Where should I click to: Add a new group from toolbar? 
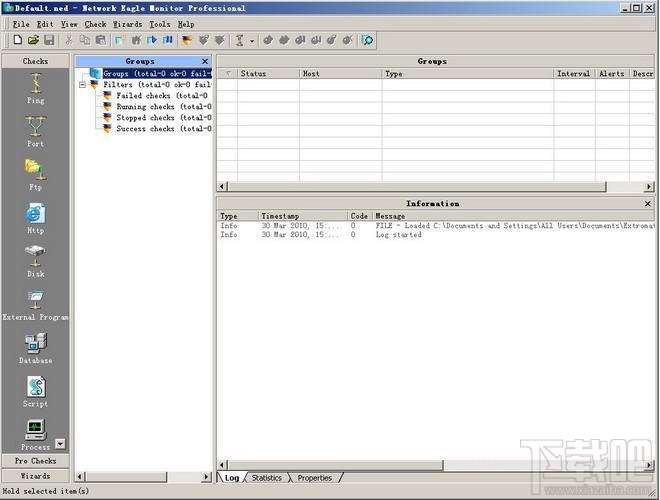click(x=120, y=40)
